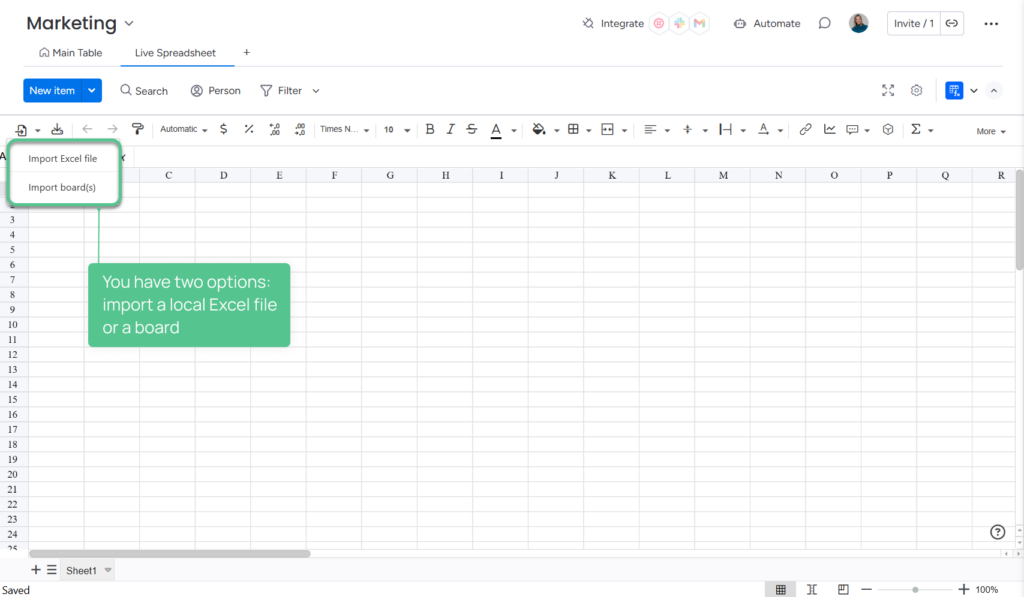Toggle italic formatting
This screenshot has height=597, width=1024.
451,130
